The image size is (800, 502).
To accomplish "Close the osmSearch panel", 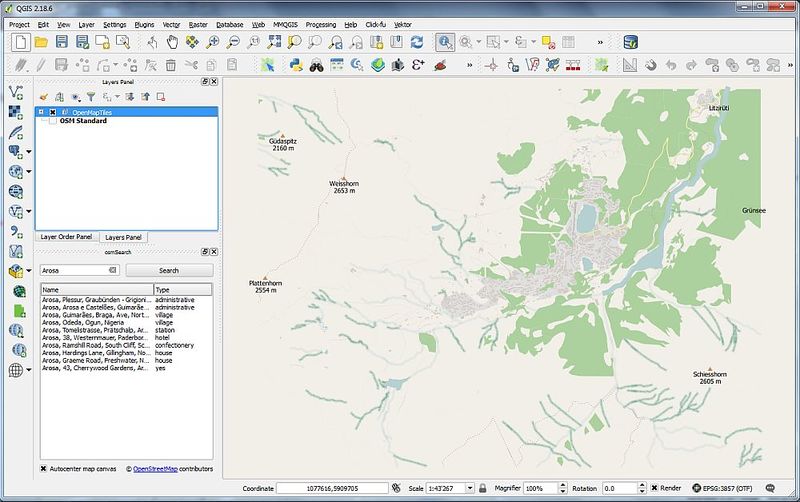I will [x=214, y=252].
